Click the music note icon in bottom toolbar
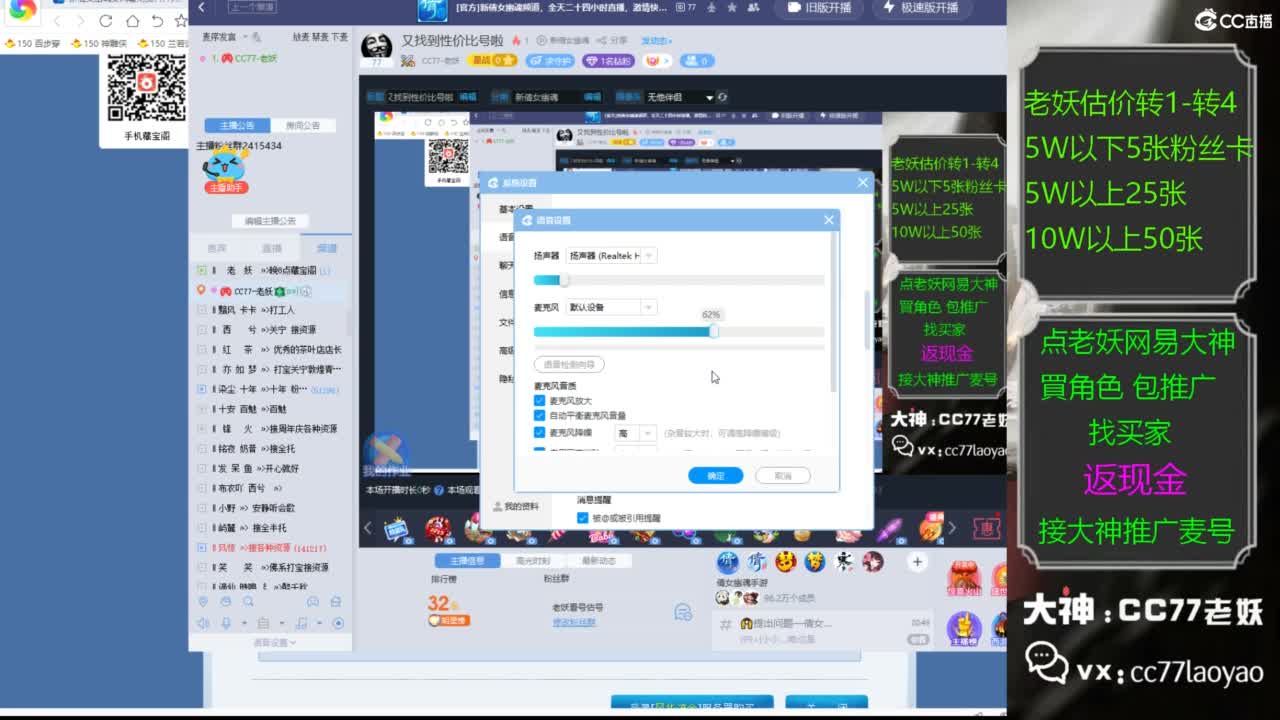 (x=300, y=622)
